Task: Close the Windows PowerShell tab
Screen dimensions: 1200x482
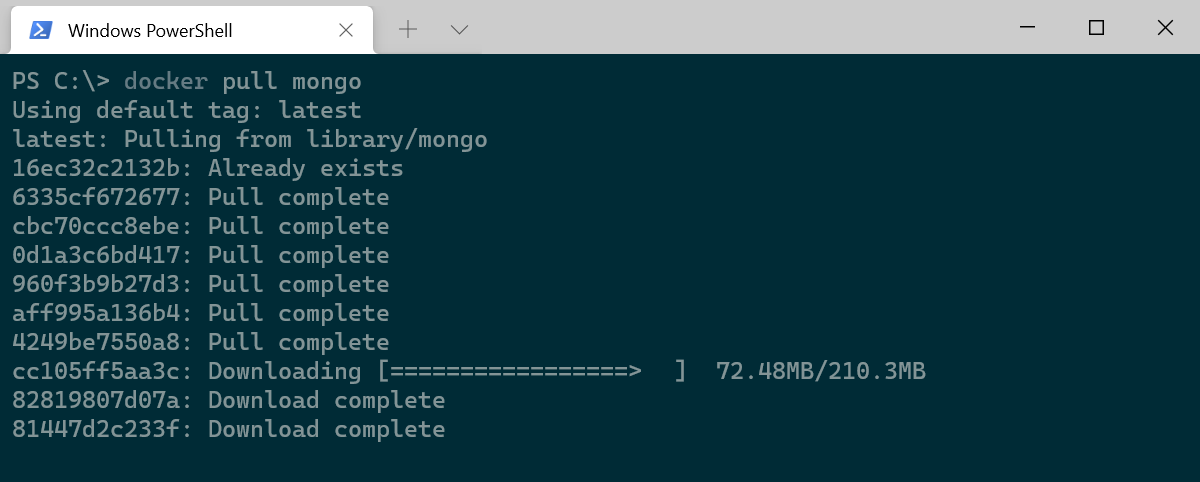Action: point(346,30)
